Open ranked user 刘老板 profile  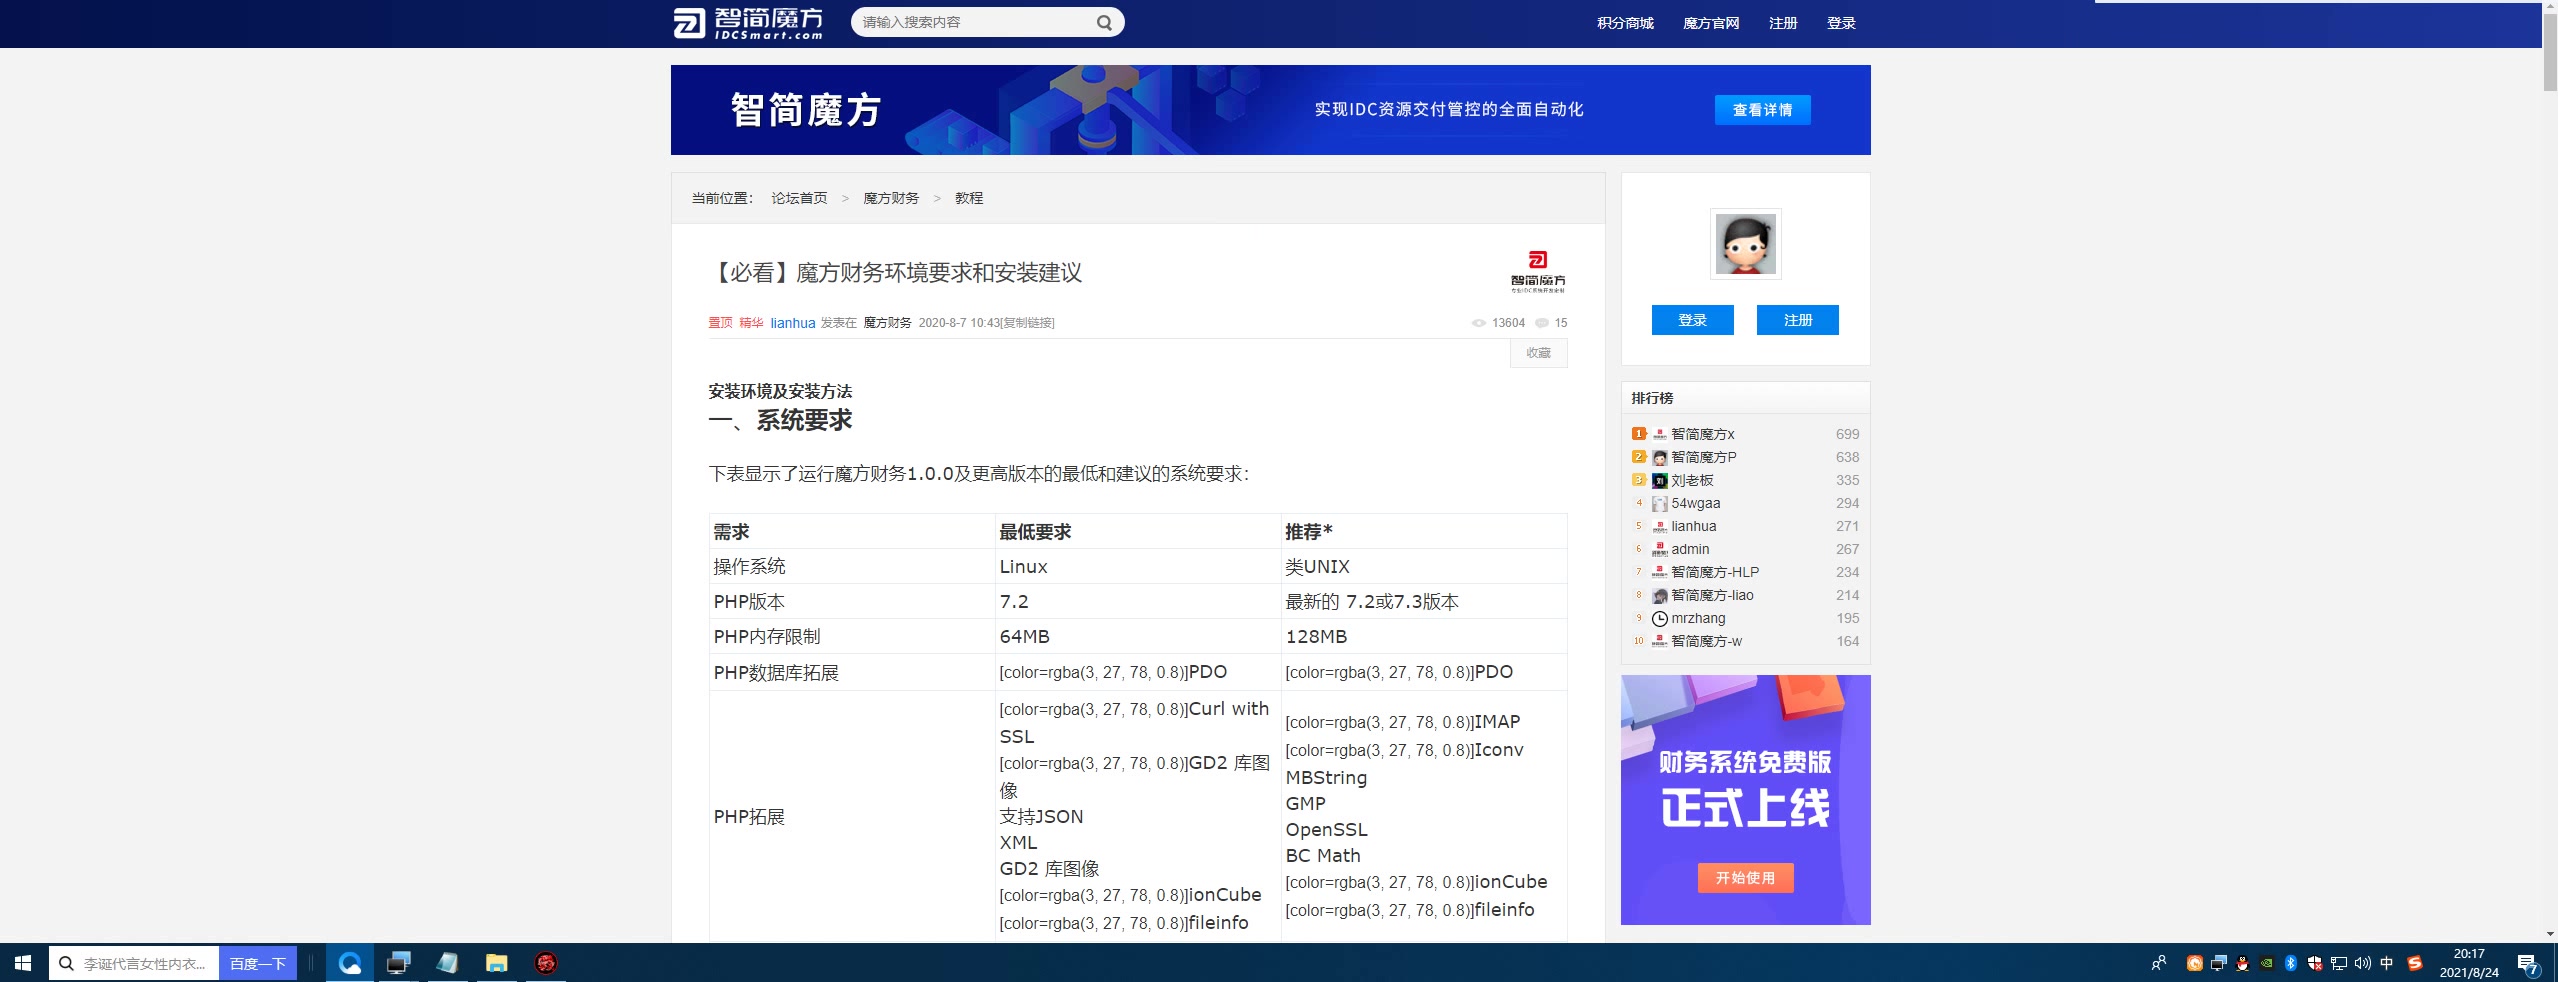point(1692,480)
